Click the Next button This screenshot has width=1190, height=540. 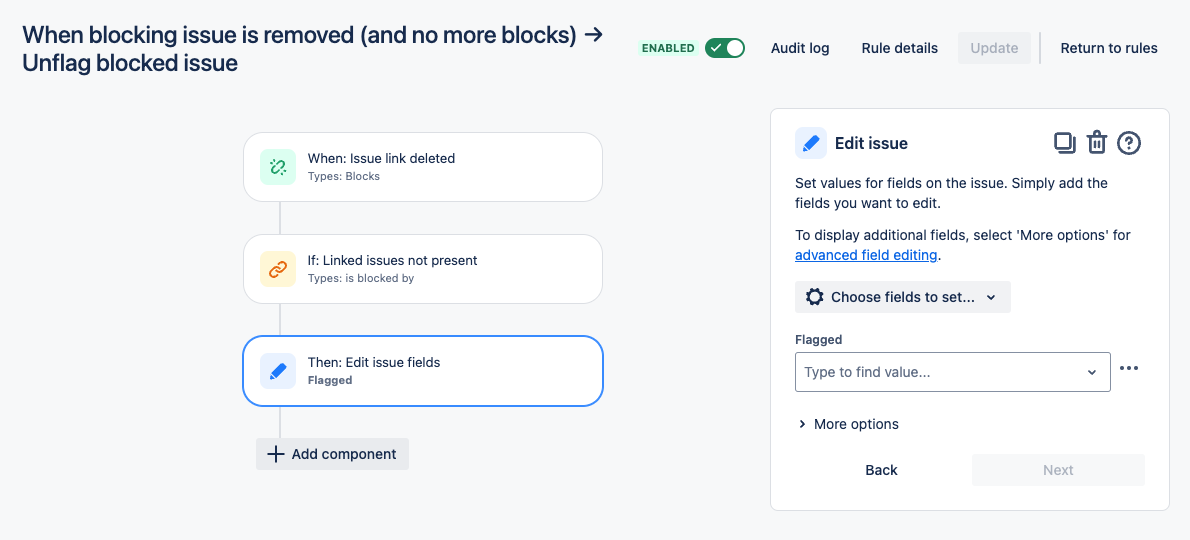pos(1058,470)
